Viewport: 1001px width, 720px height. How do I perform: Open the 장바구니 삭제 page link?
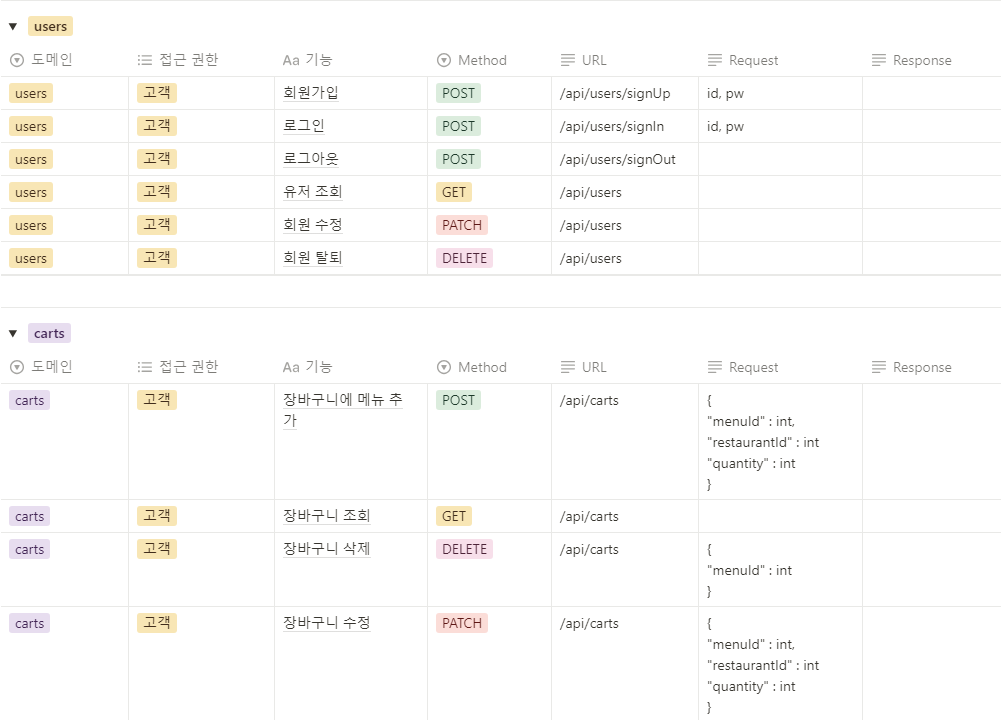326,550
